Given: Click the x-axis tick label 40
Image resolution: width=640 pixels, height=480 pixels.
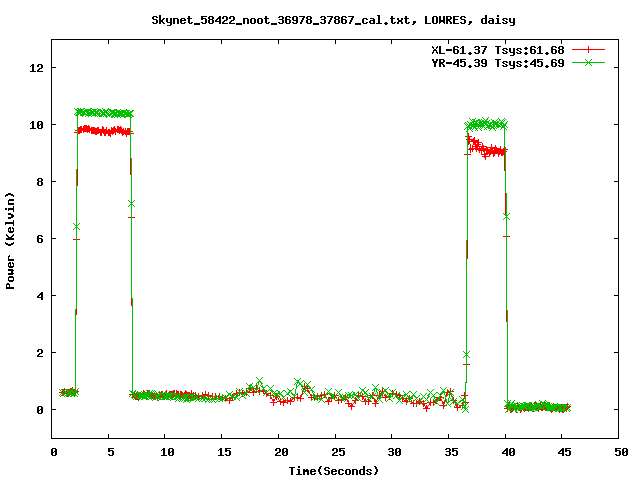Looking at the screenshot, I should pos(508,452).
